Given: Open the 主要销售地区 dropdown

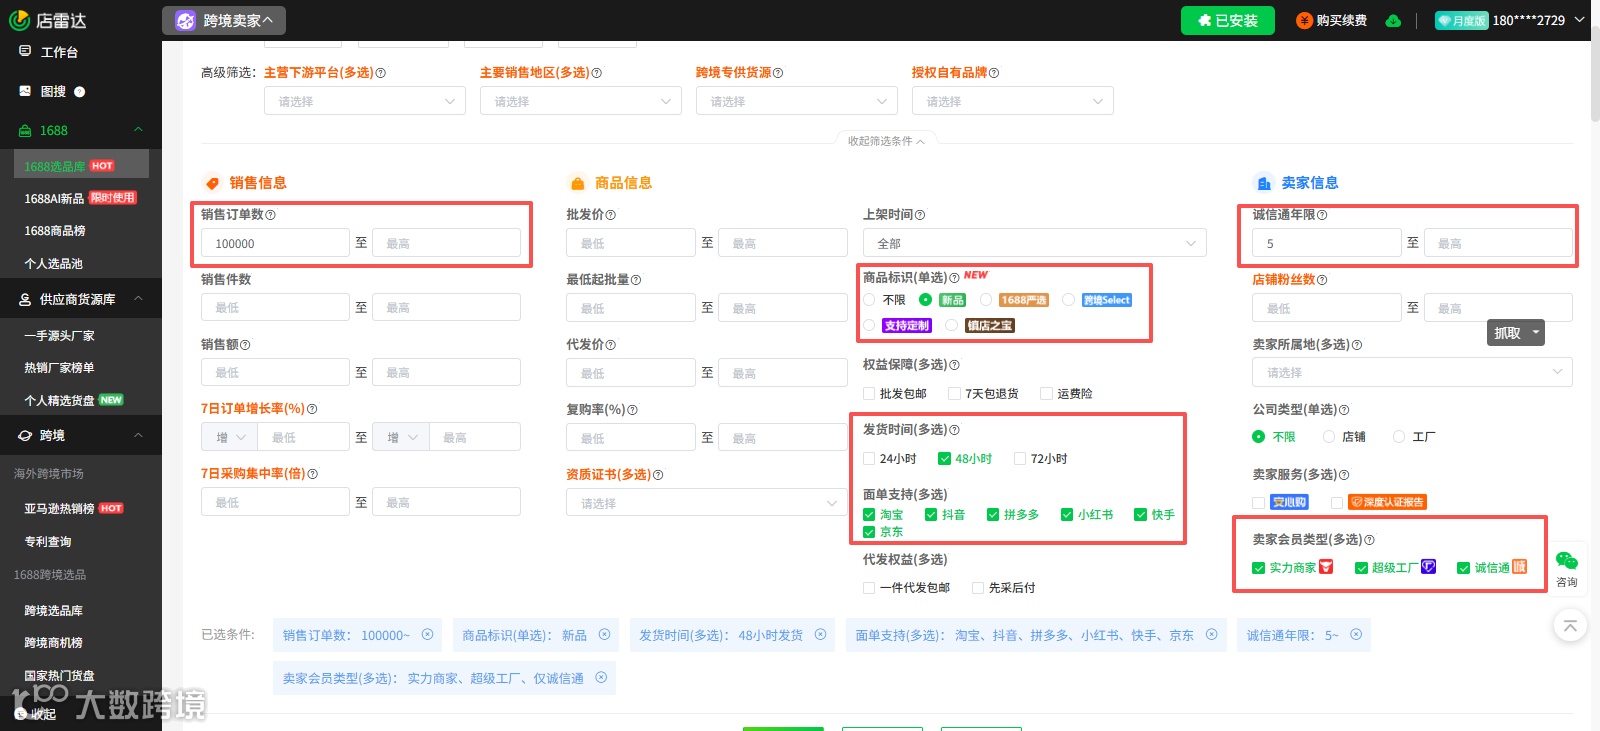Looking at the screenshot, I should pyautogui.click(x=581, y=101).
